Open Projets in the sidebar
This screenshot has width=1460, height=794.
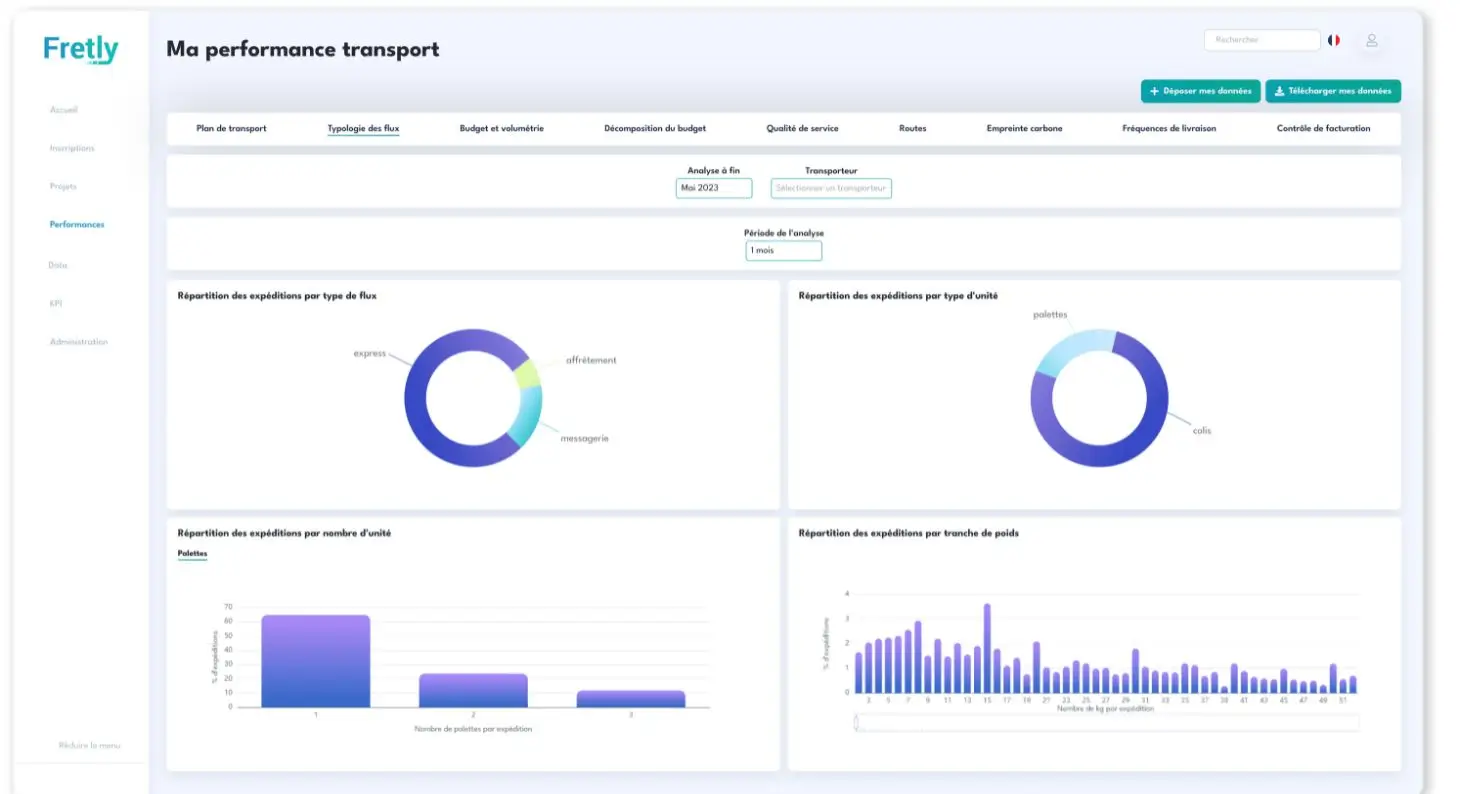click(63, 186)
